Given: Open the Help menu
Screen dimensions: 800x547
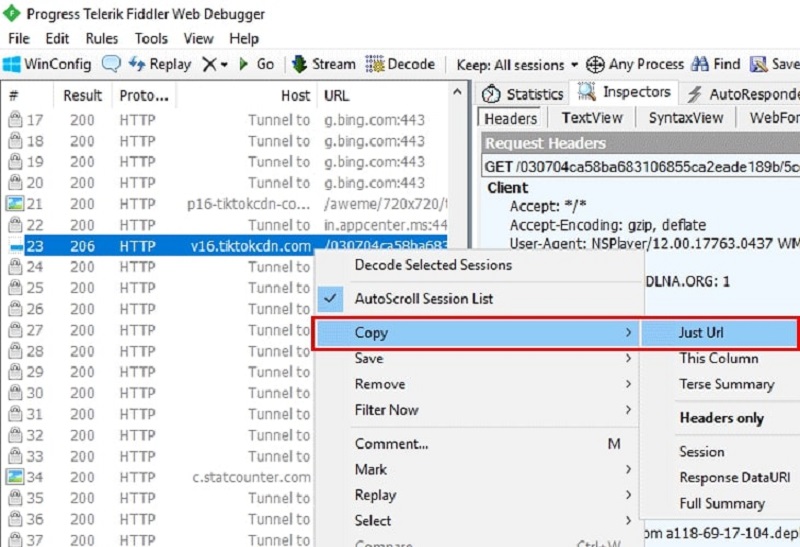Looking at the screenshot, I should 244,39.
